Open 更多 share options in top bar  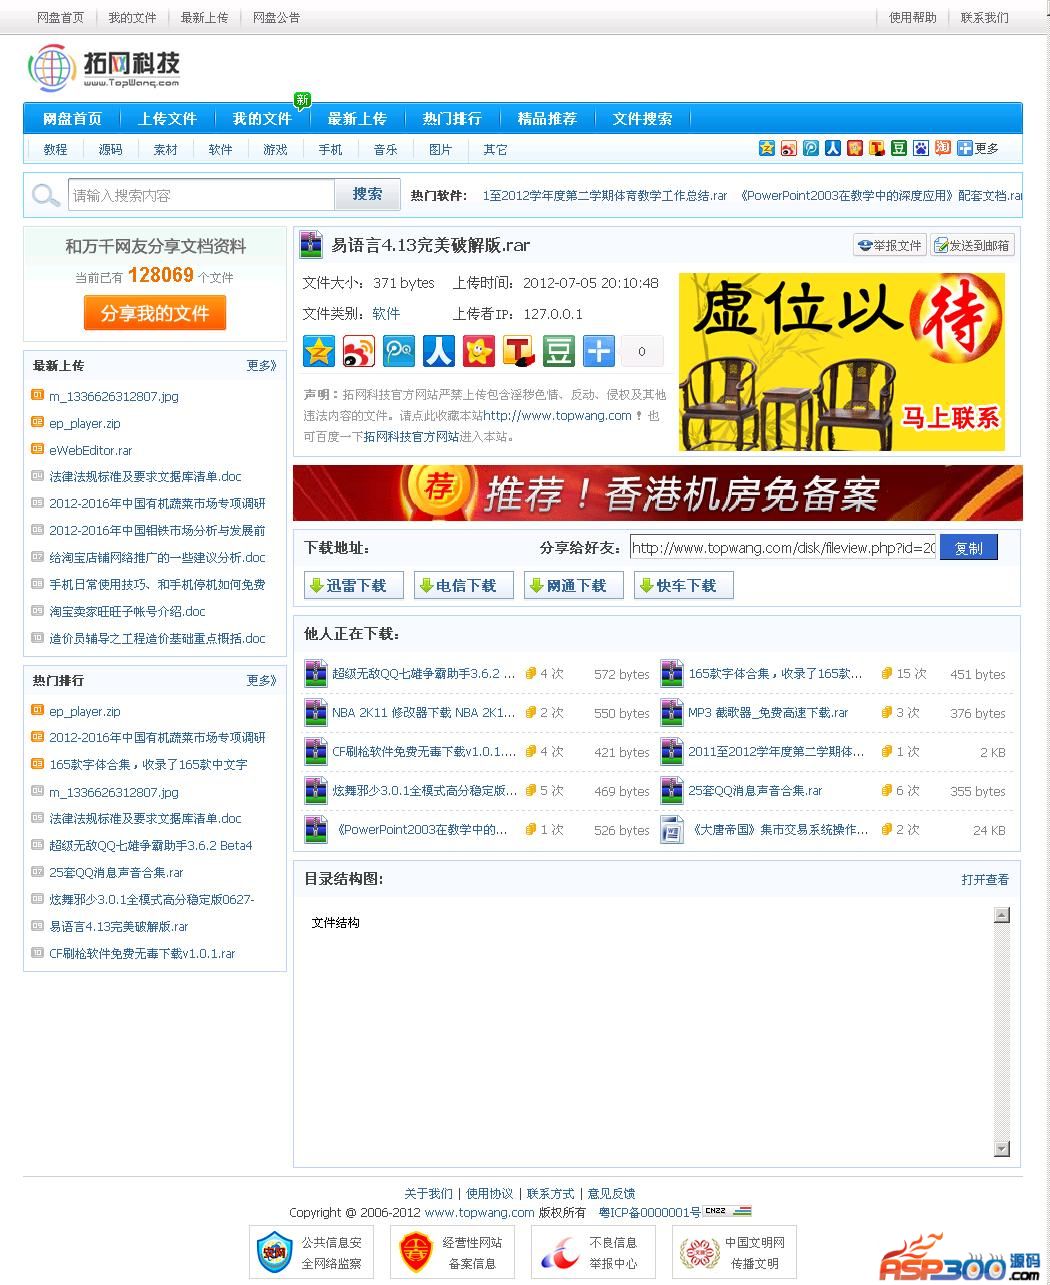[x=978, y=148]
